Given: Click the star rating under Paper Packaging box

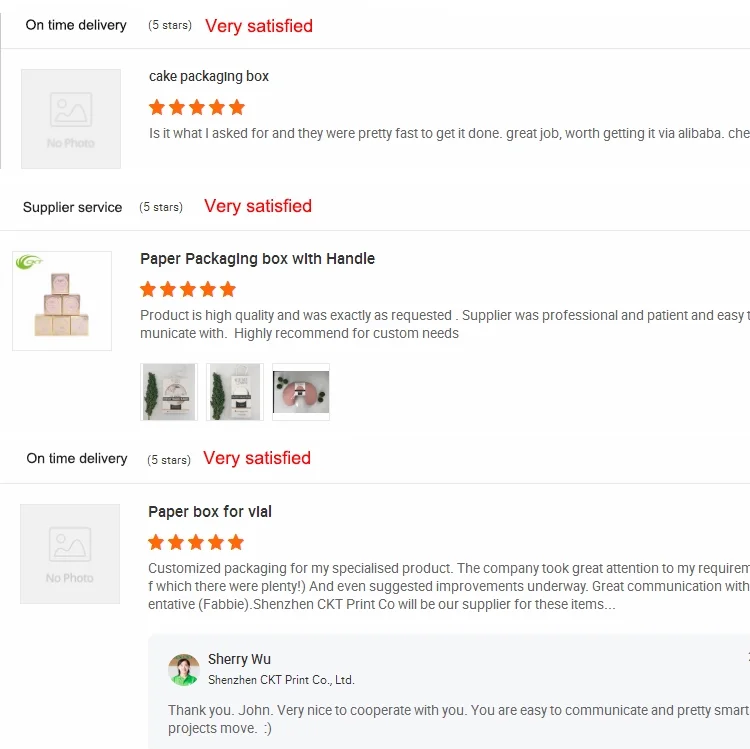Looking at the screenshot, I should coord(188,289).
